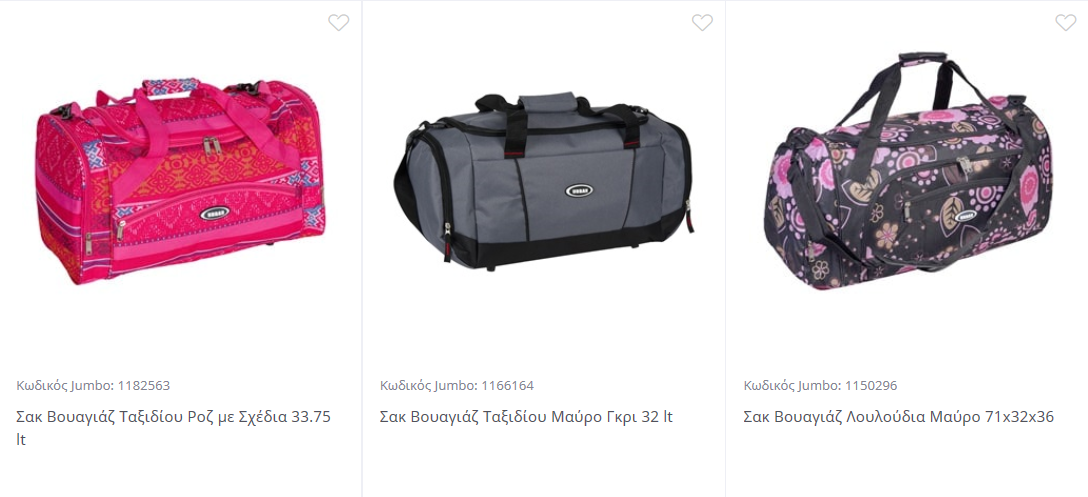Click the top handle of floral bag
1088x497 pixels.
click(x=923, y=60)
